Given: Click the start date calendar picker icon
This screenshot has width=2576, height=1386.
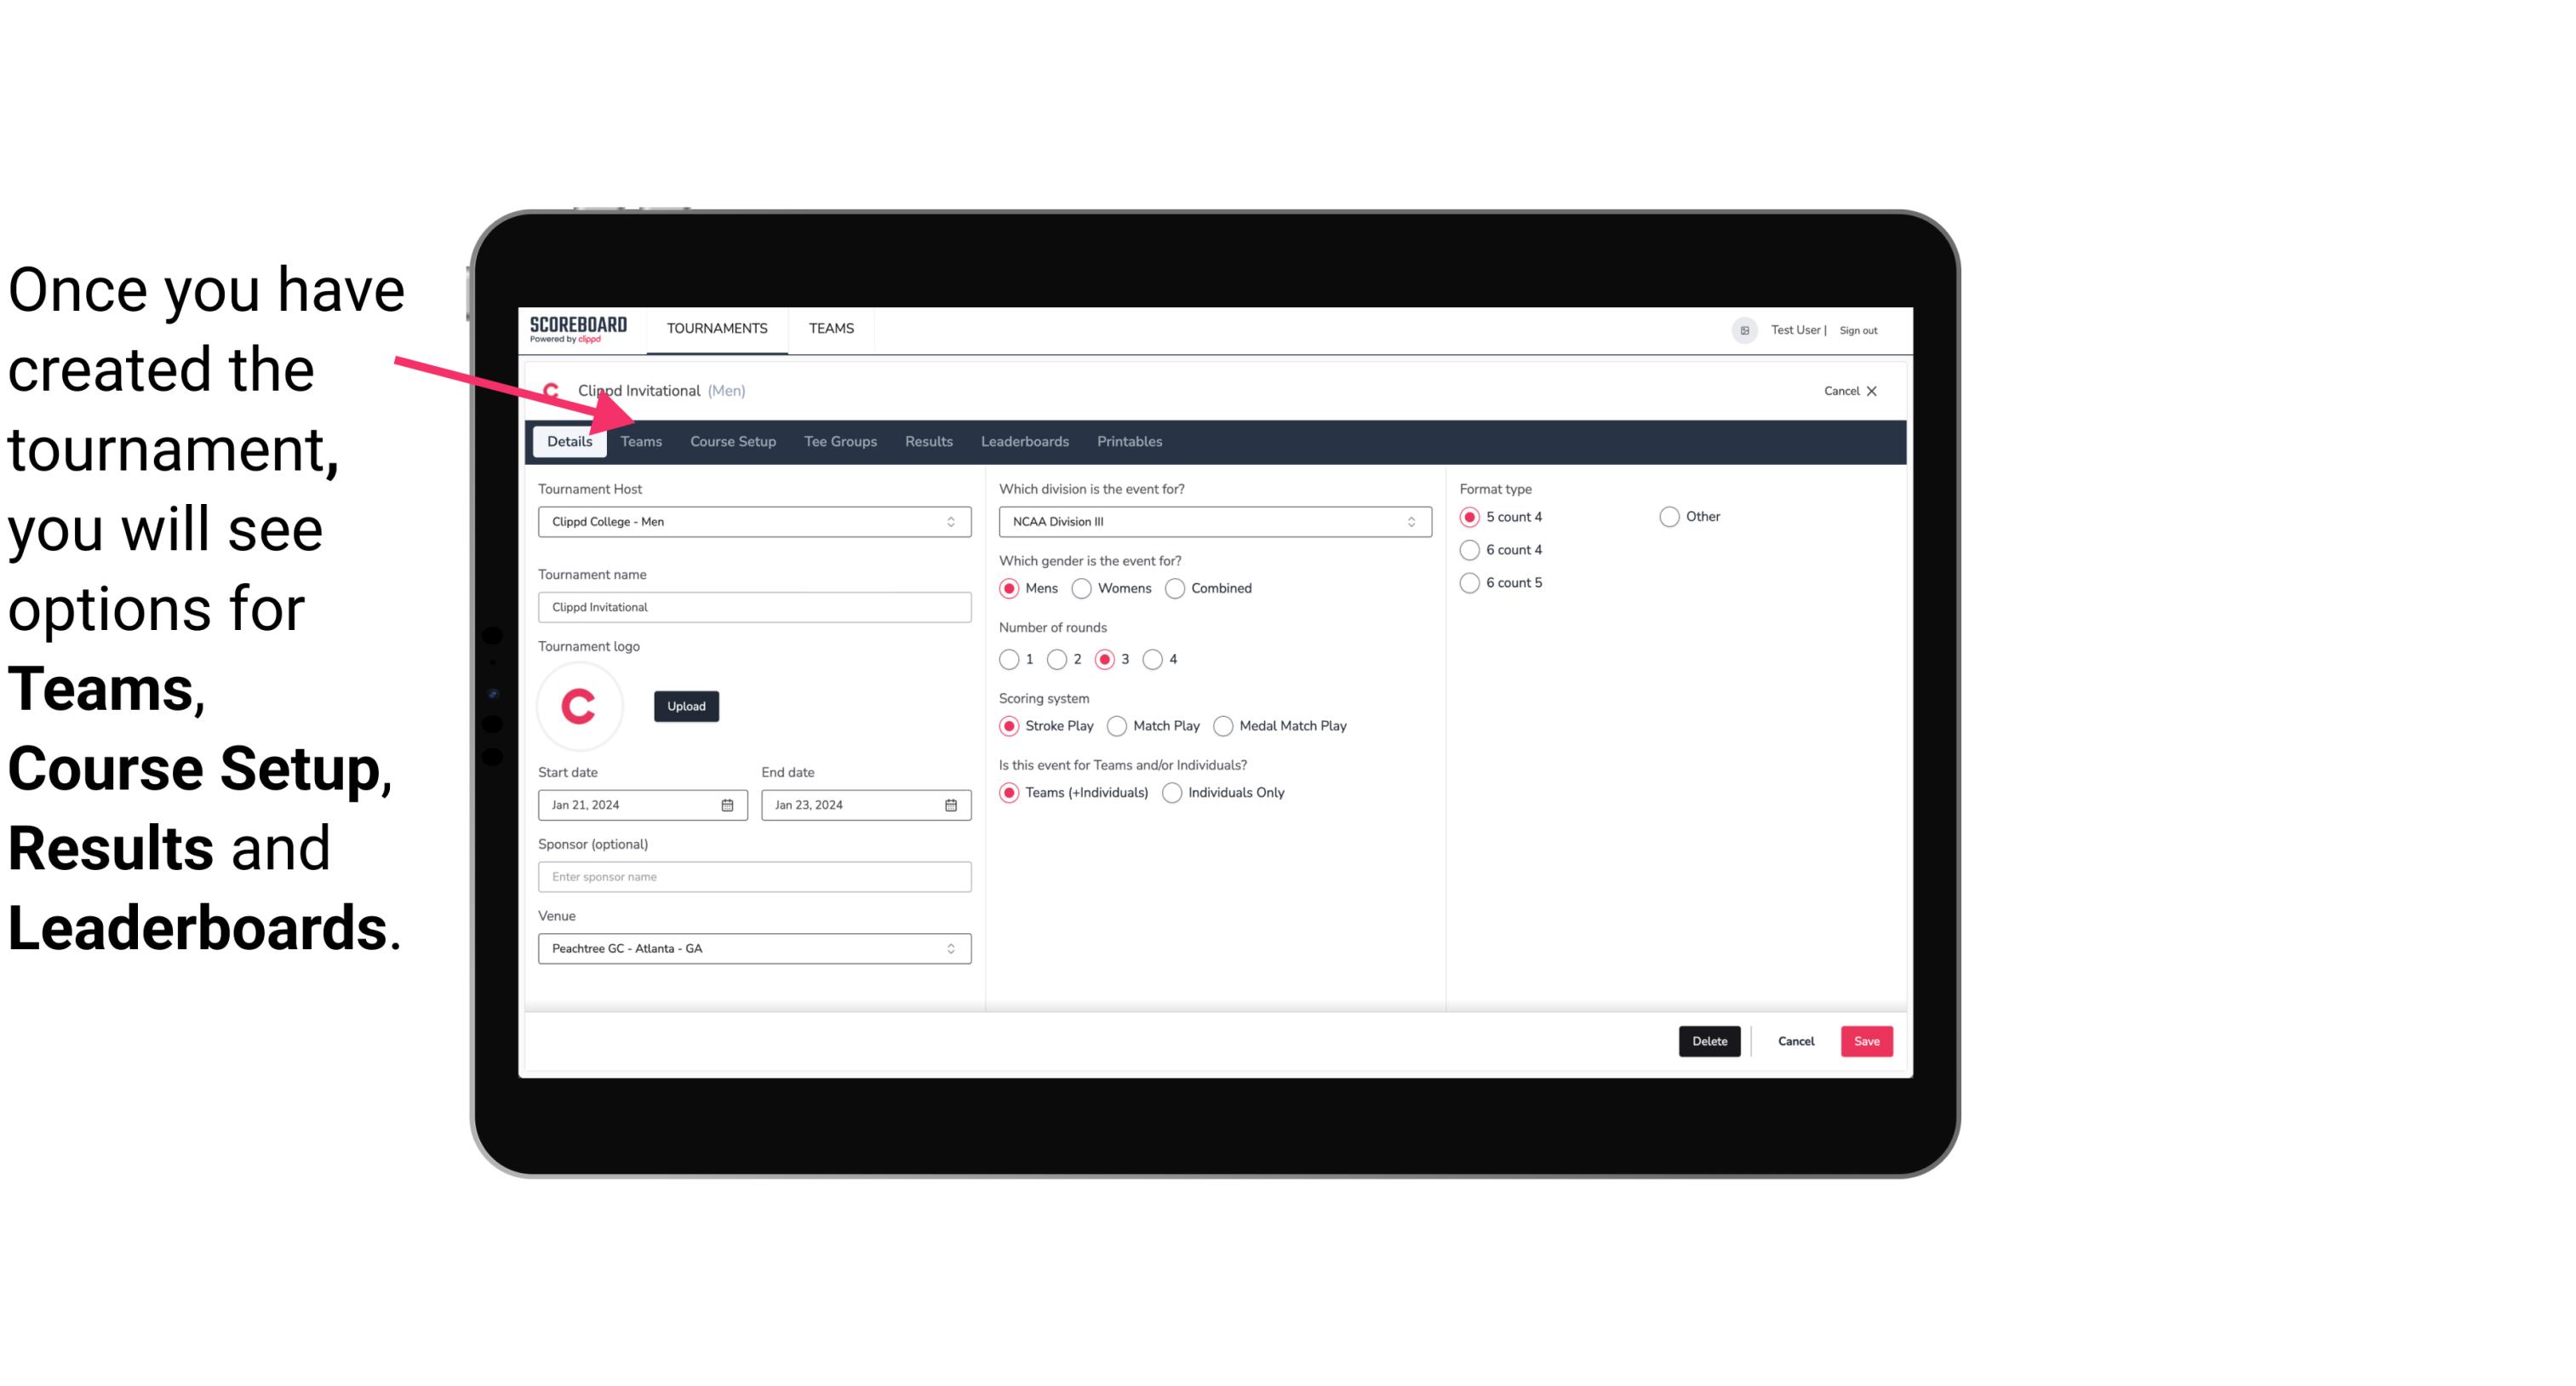Looking at the screenshot, I should 727,804.
